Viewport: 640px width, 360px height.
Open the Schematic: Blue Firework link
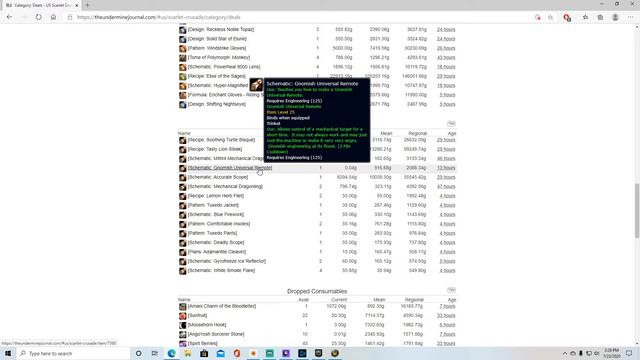pyautogui.click(x=216, y=214)
